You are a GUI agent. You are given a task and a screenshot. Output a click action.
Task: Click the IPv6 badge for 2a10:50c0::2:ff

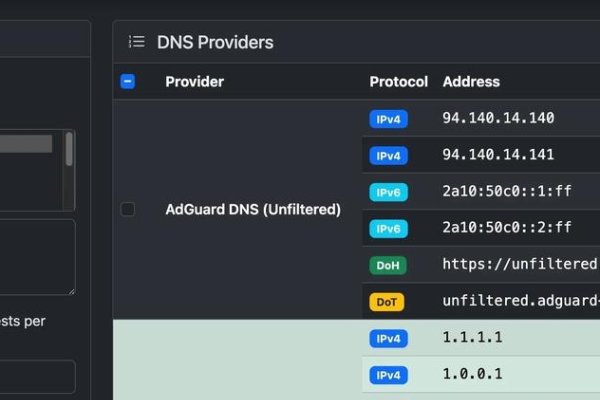click(388, 229)
